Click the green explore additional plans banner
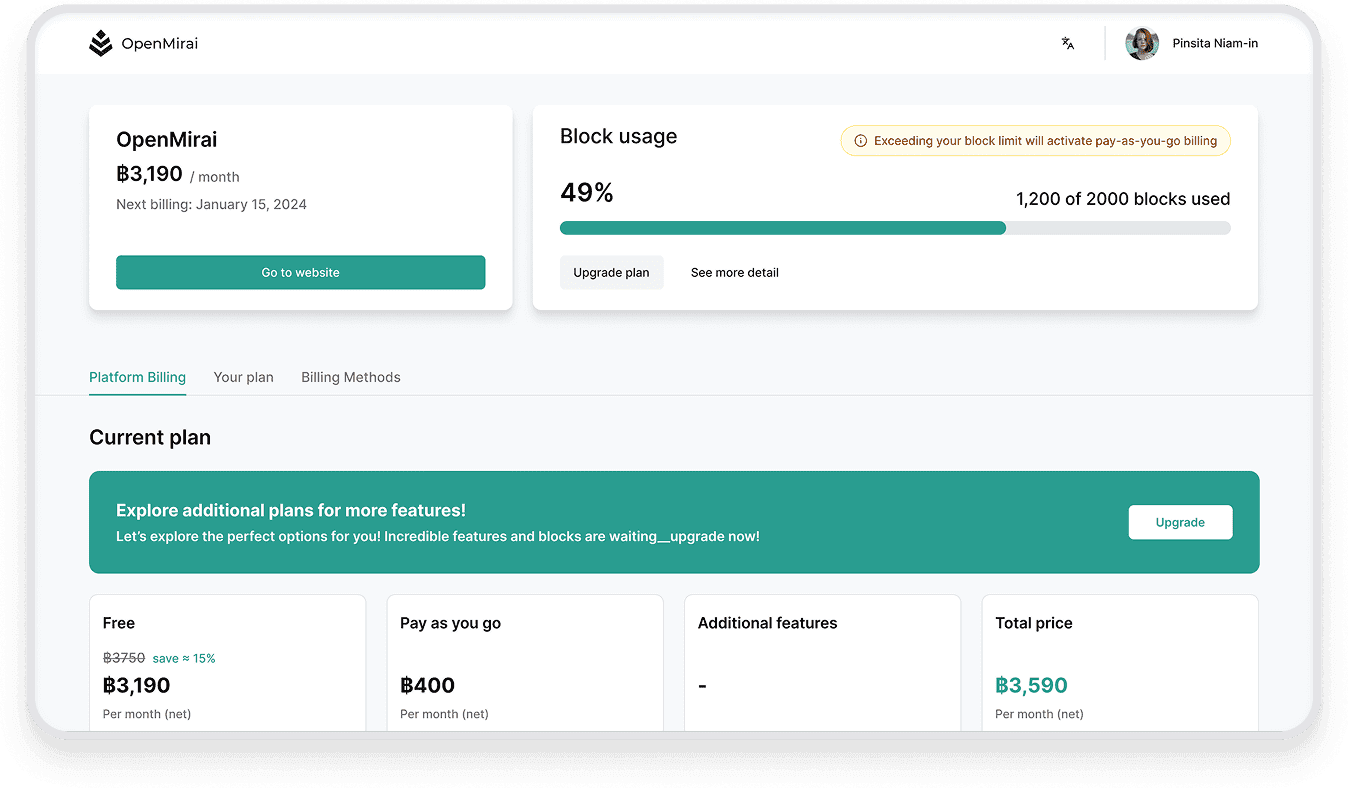The width and height of the screenshot is (1348, 788). (x=600, y=522)
